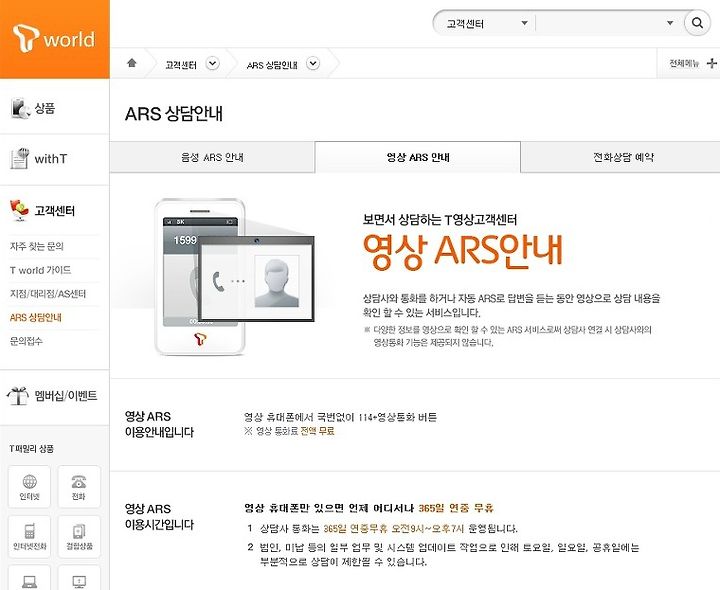
Task: Expand the search keyword dropdown arrow
Action: tap(670, 23)
